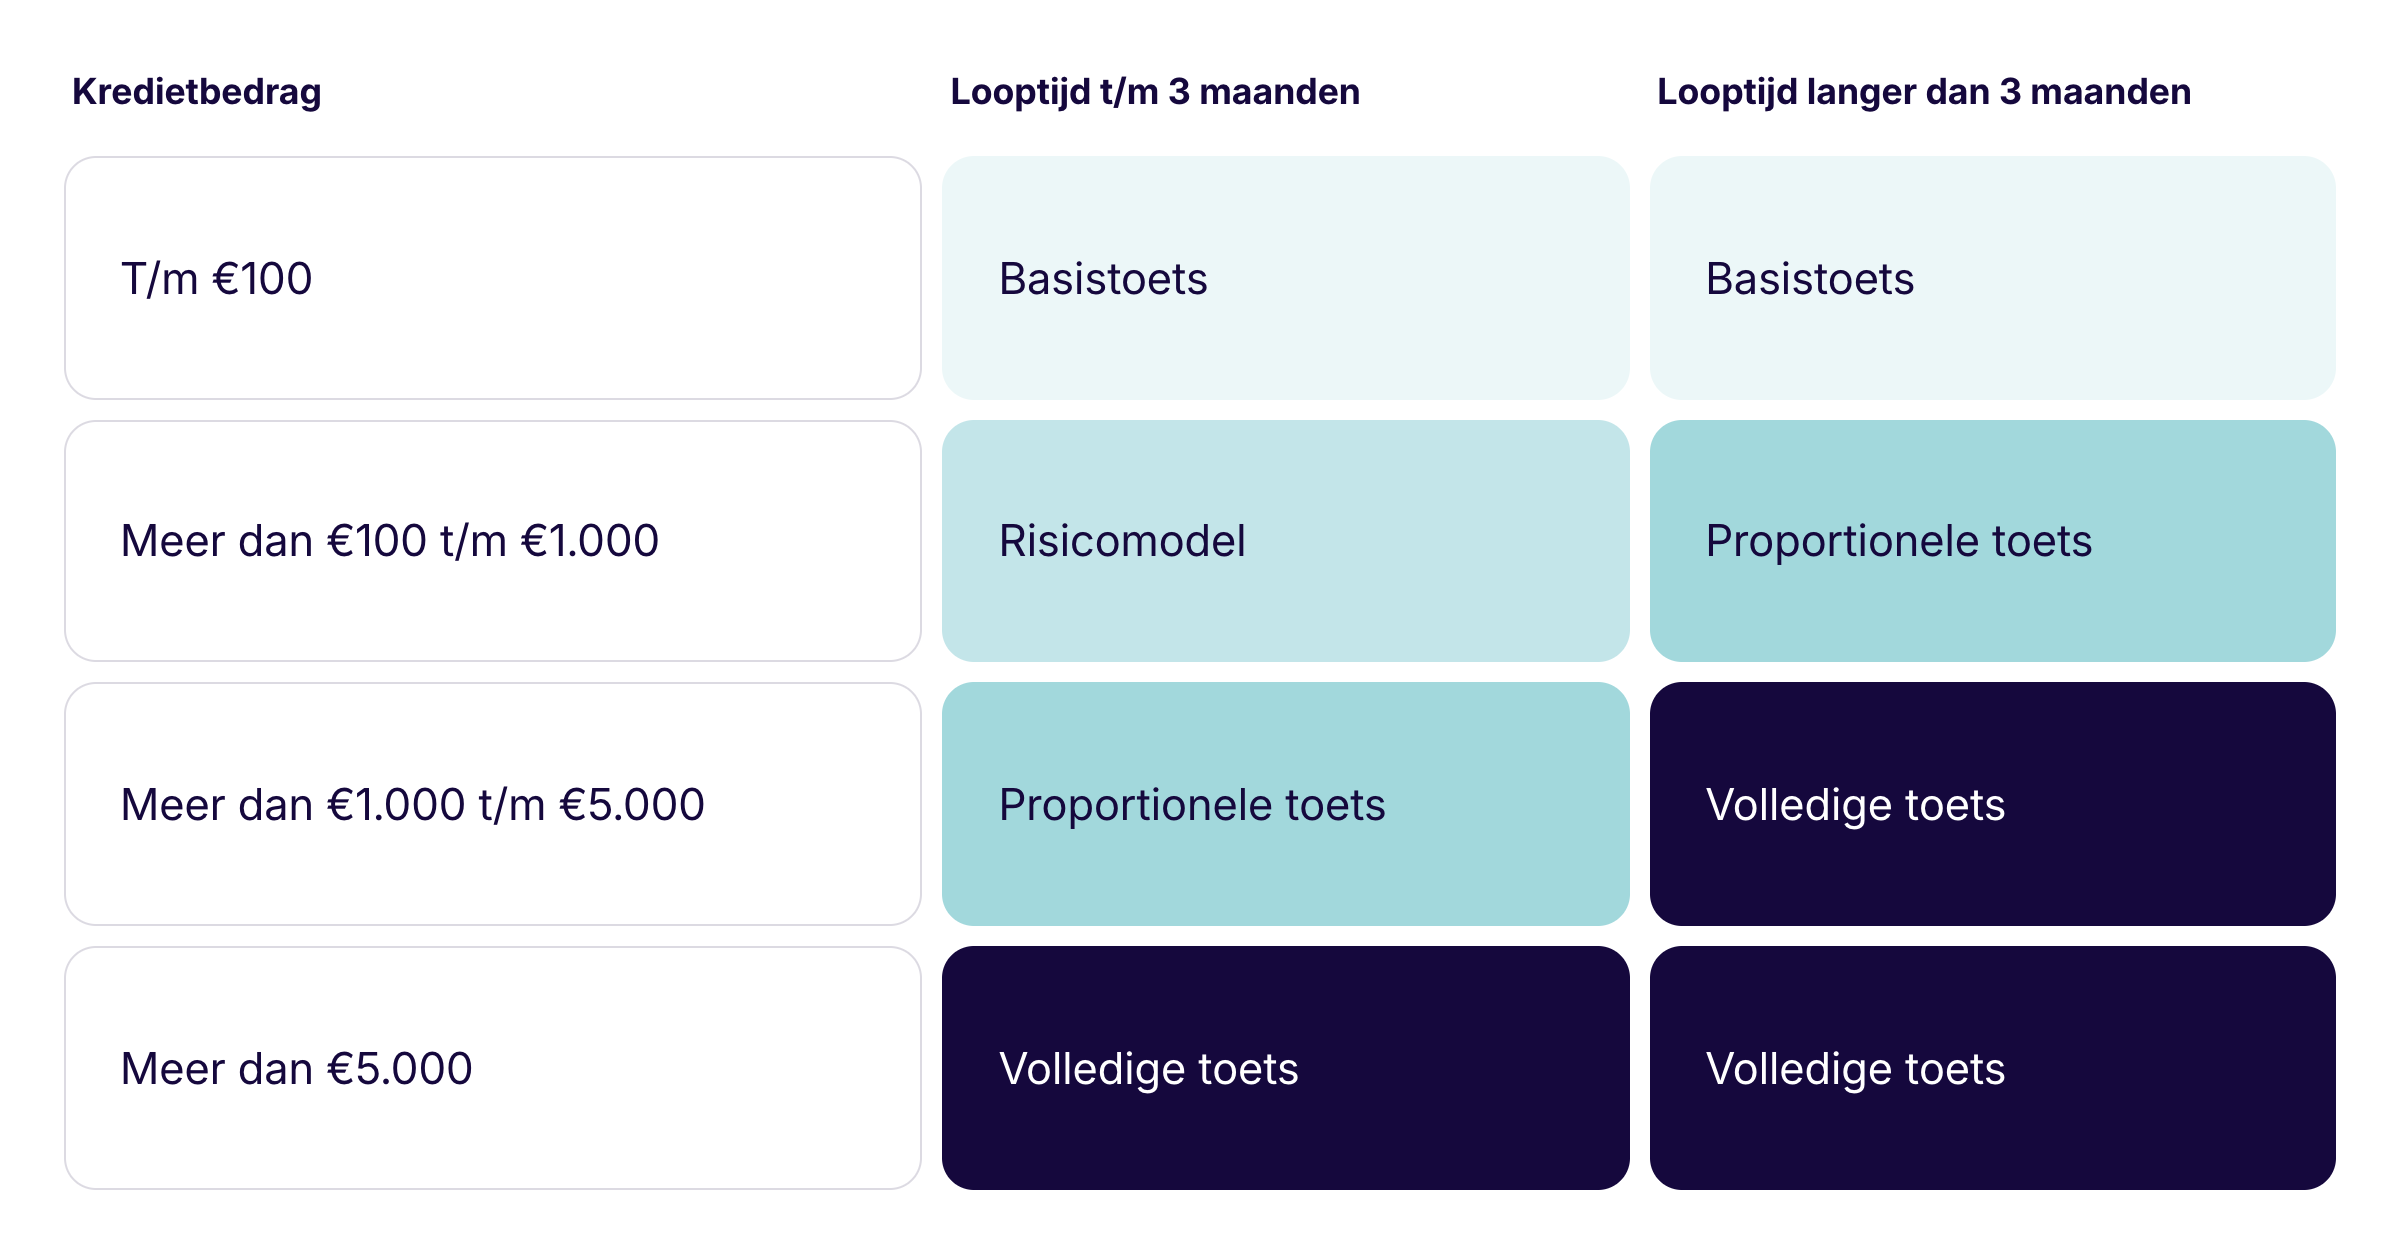Select the T/m €100 row card

tap(493, 278)
